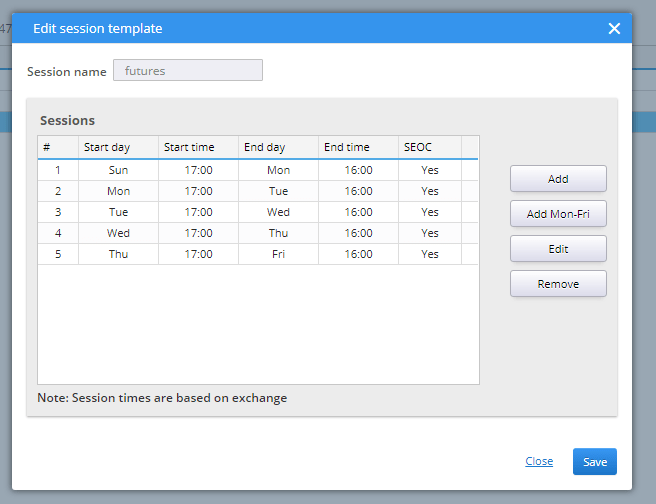656x504 pixels.
Task: Click the Session name input field
Action: click(x=188, y=70)
